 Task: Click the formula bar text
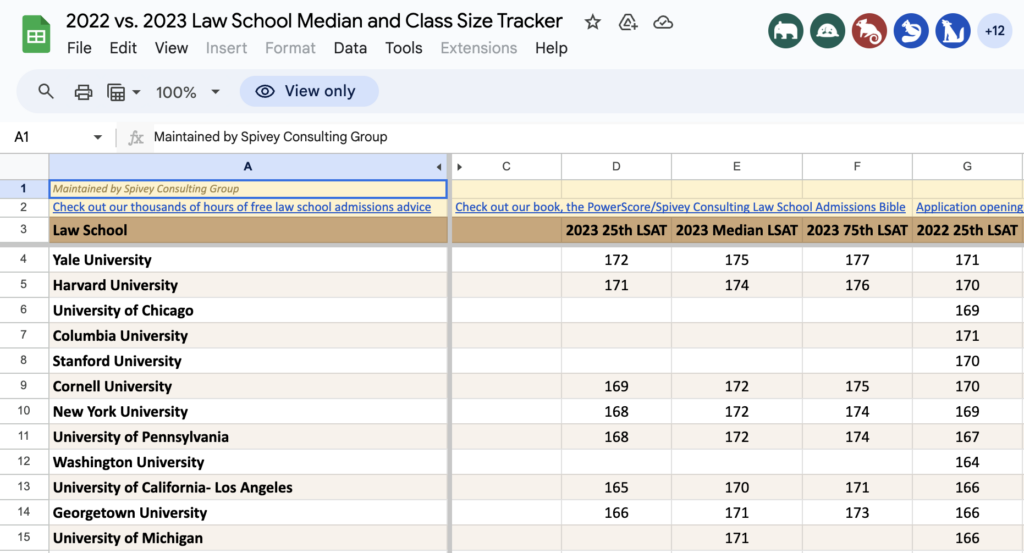pyautogui.click(x=270, y=137)
